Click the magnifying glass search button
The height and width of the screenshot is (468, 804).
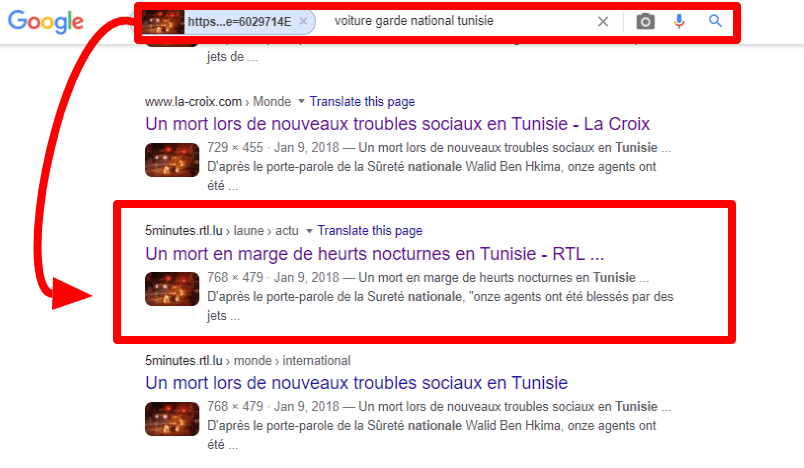(x=715, y=21)
